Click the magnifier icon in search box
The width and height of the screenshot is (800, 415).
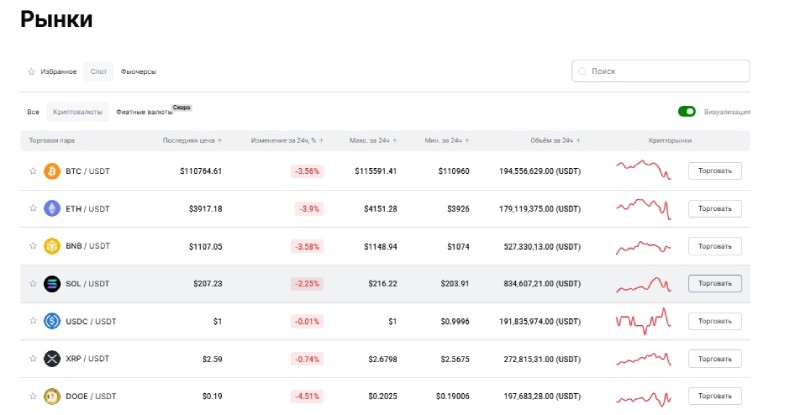[x=583, y=72]
